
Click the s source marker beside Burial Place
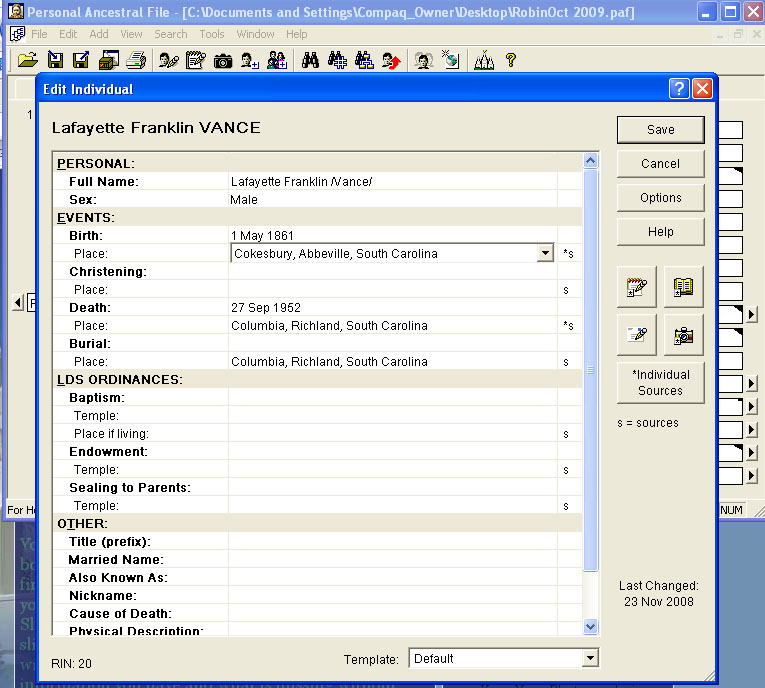pyautogui.click(x=566, y=362)
